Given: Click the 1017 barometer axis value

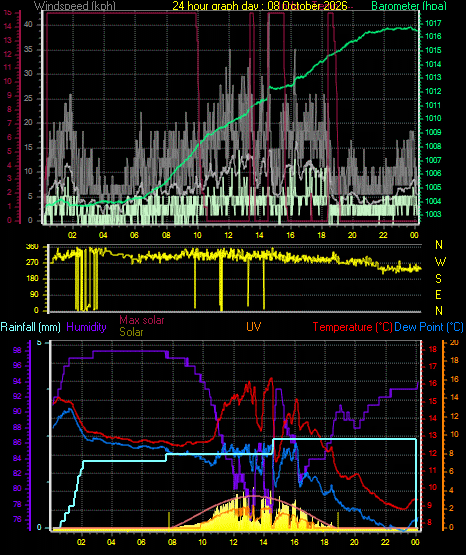Looking at the screenshot, I should [433, 23].
